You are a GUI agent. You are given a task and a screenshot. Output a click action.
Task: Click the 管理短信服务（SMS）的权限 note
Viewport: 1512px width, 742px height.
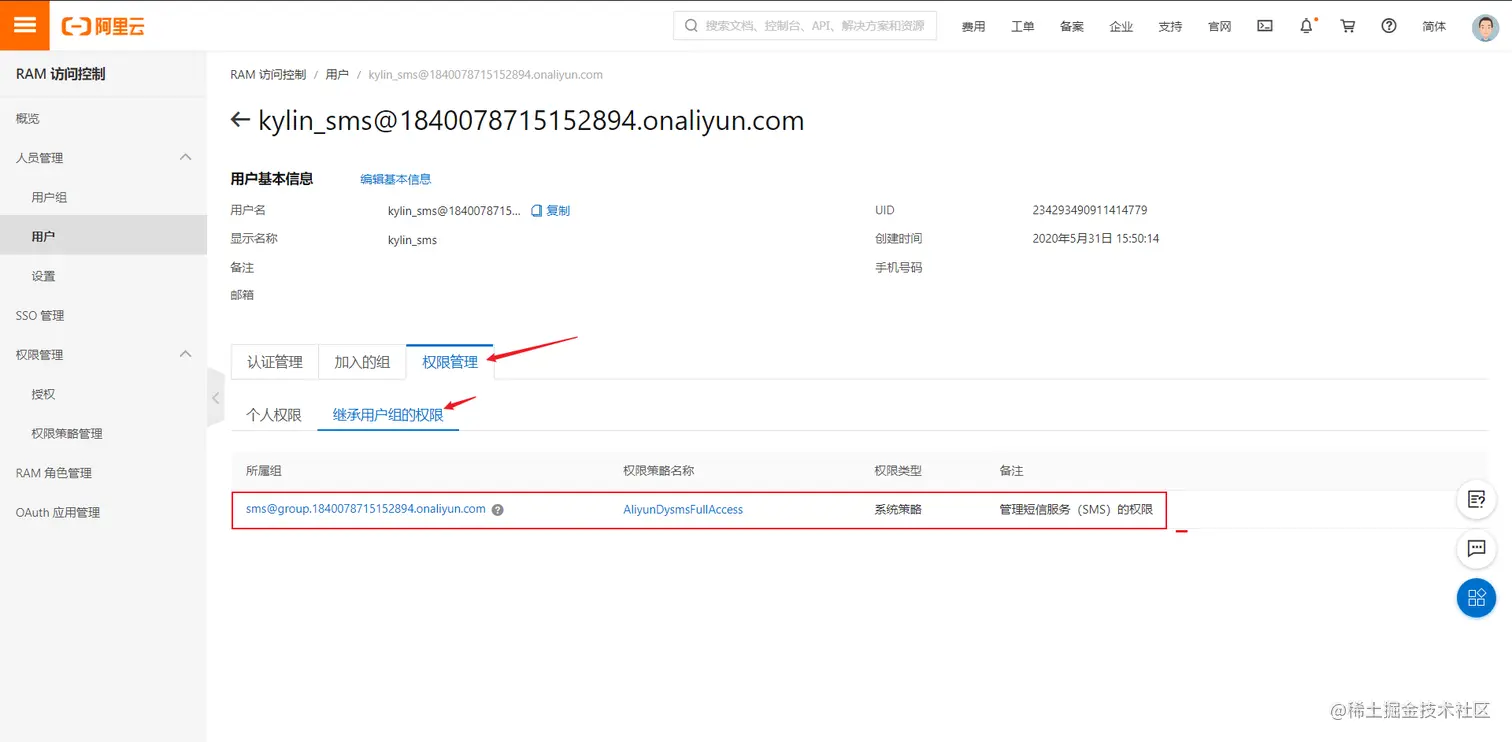coord(1076,510)
